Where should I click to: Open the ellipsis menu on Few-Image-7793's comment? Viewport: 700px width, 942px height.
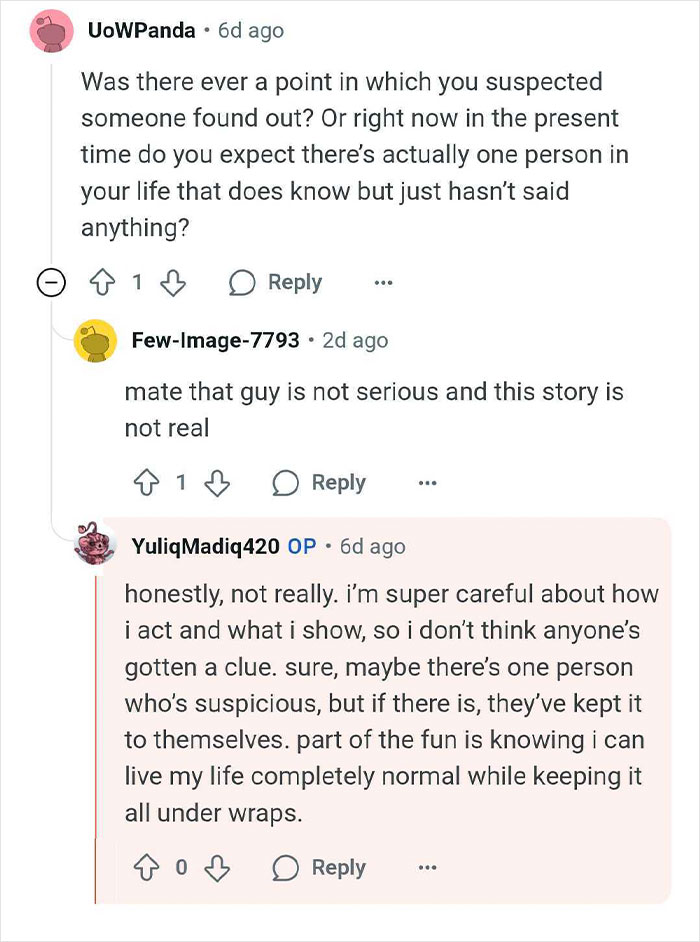(x=428, y=483)
